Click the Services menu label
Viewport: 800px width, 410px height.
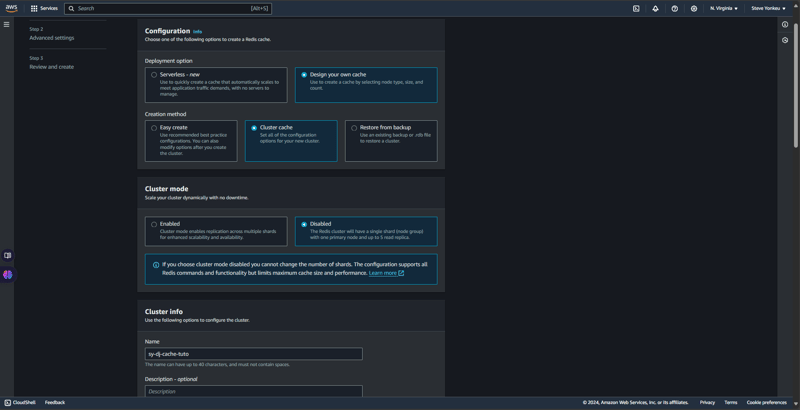click(49, 9)
